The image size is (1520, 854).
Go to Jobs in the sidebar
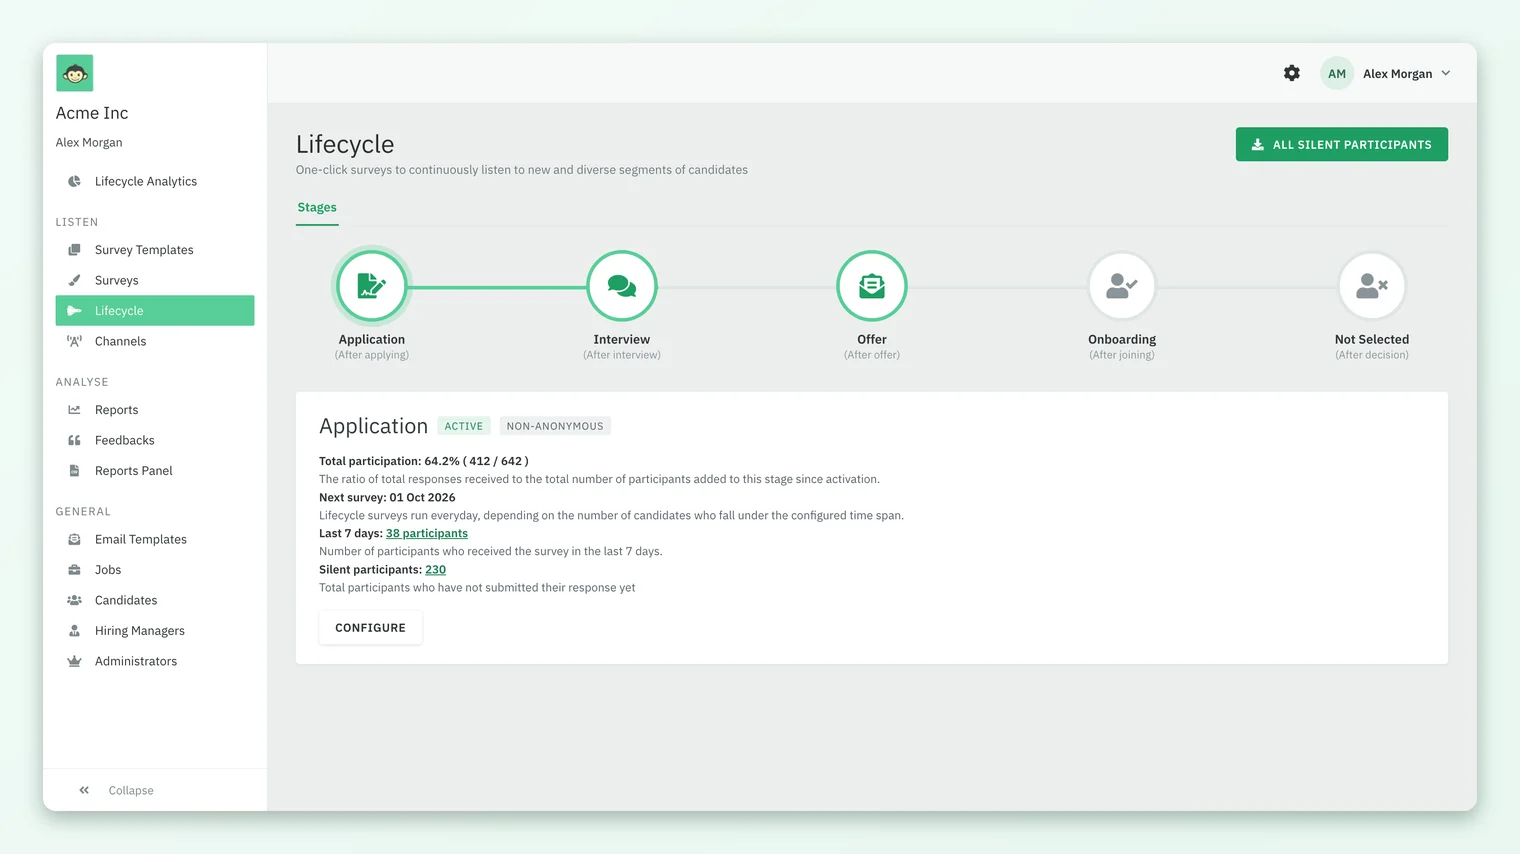tap(155, 570)
